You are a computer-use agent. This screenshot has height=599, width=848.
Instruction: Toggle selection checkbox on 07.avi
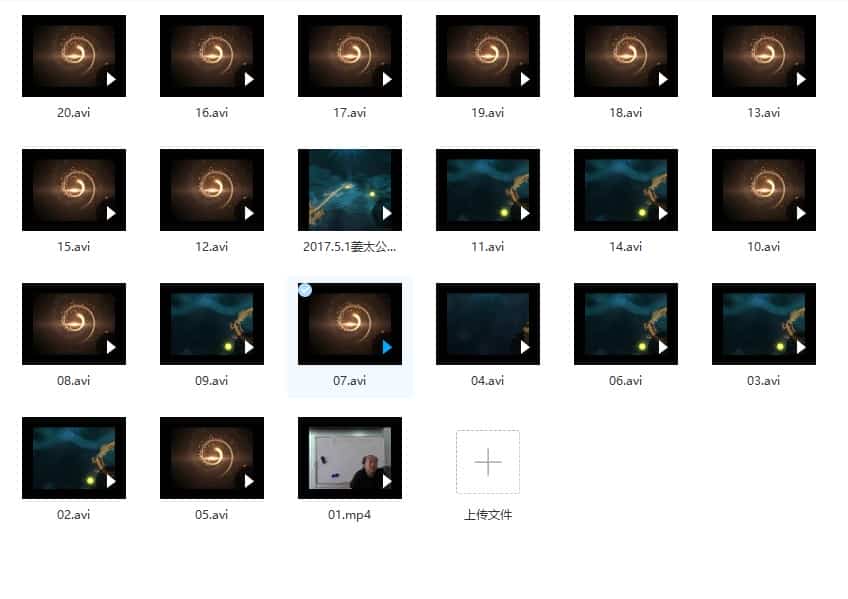305,290
